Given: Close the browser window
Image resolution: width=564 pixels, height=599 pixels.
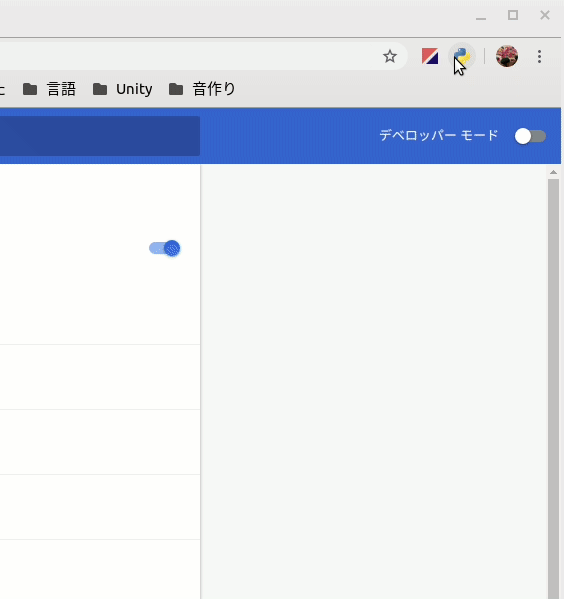Looking at the screenshot, I should pos(545,15).
